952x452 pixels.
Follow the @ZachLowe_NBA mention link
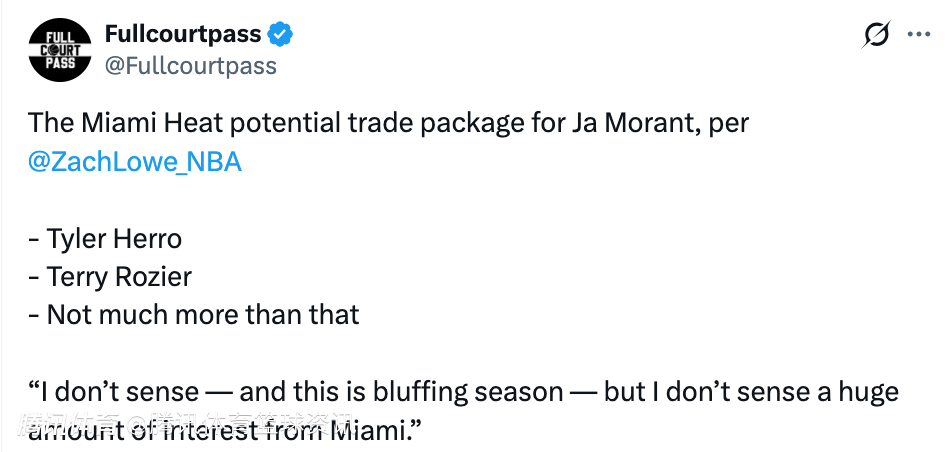click(135, 162)
